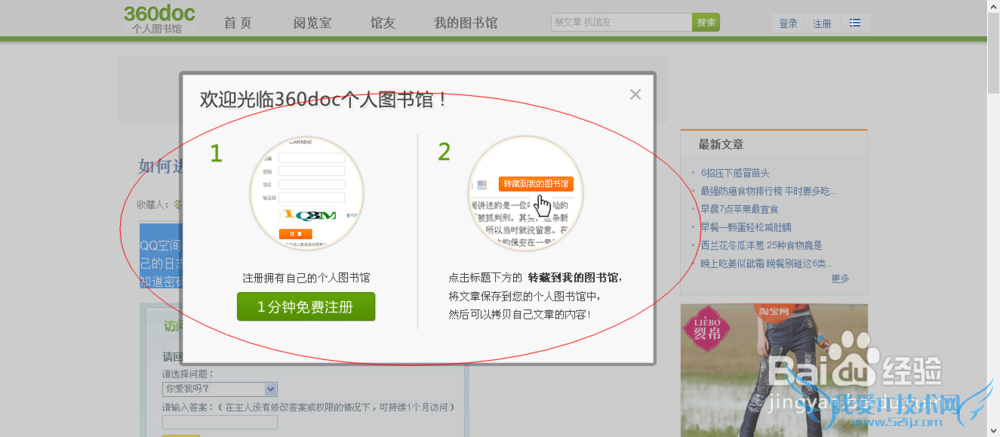1000x437 pixels.
Task: Open the 你爱我吗？ question dropdown
Action: tap(220, 389)
